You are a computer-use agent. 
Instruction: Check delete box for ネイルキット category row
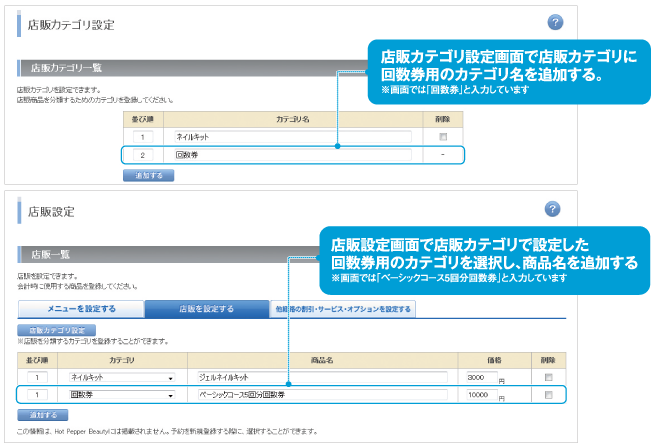[x=442, y=136]
